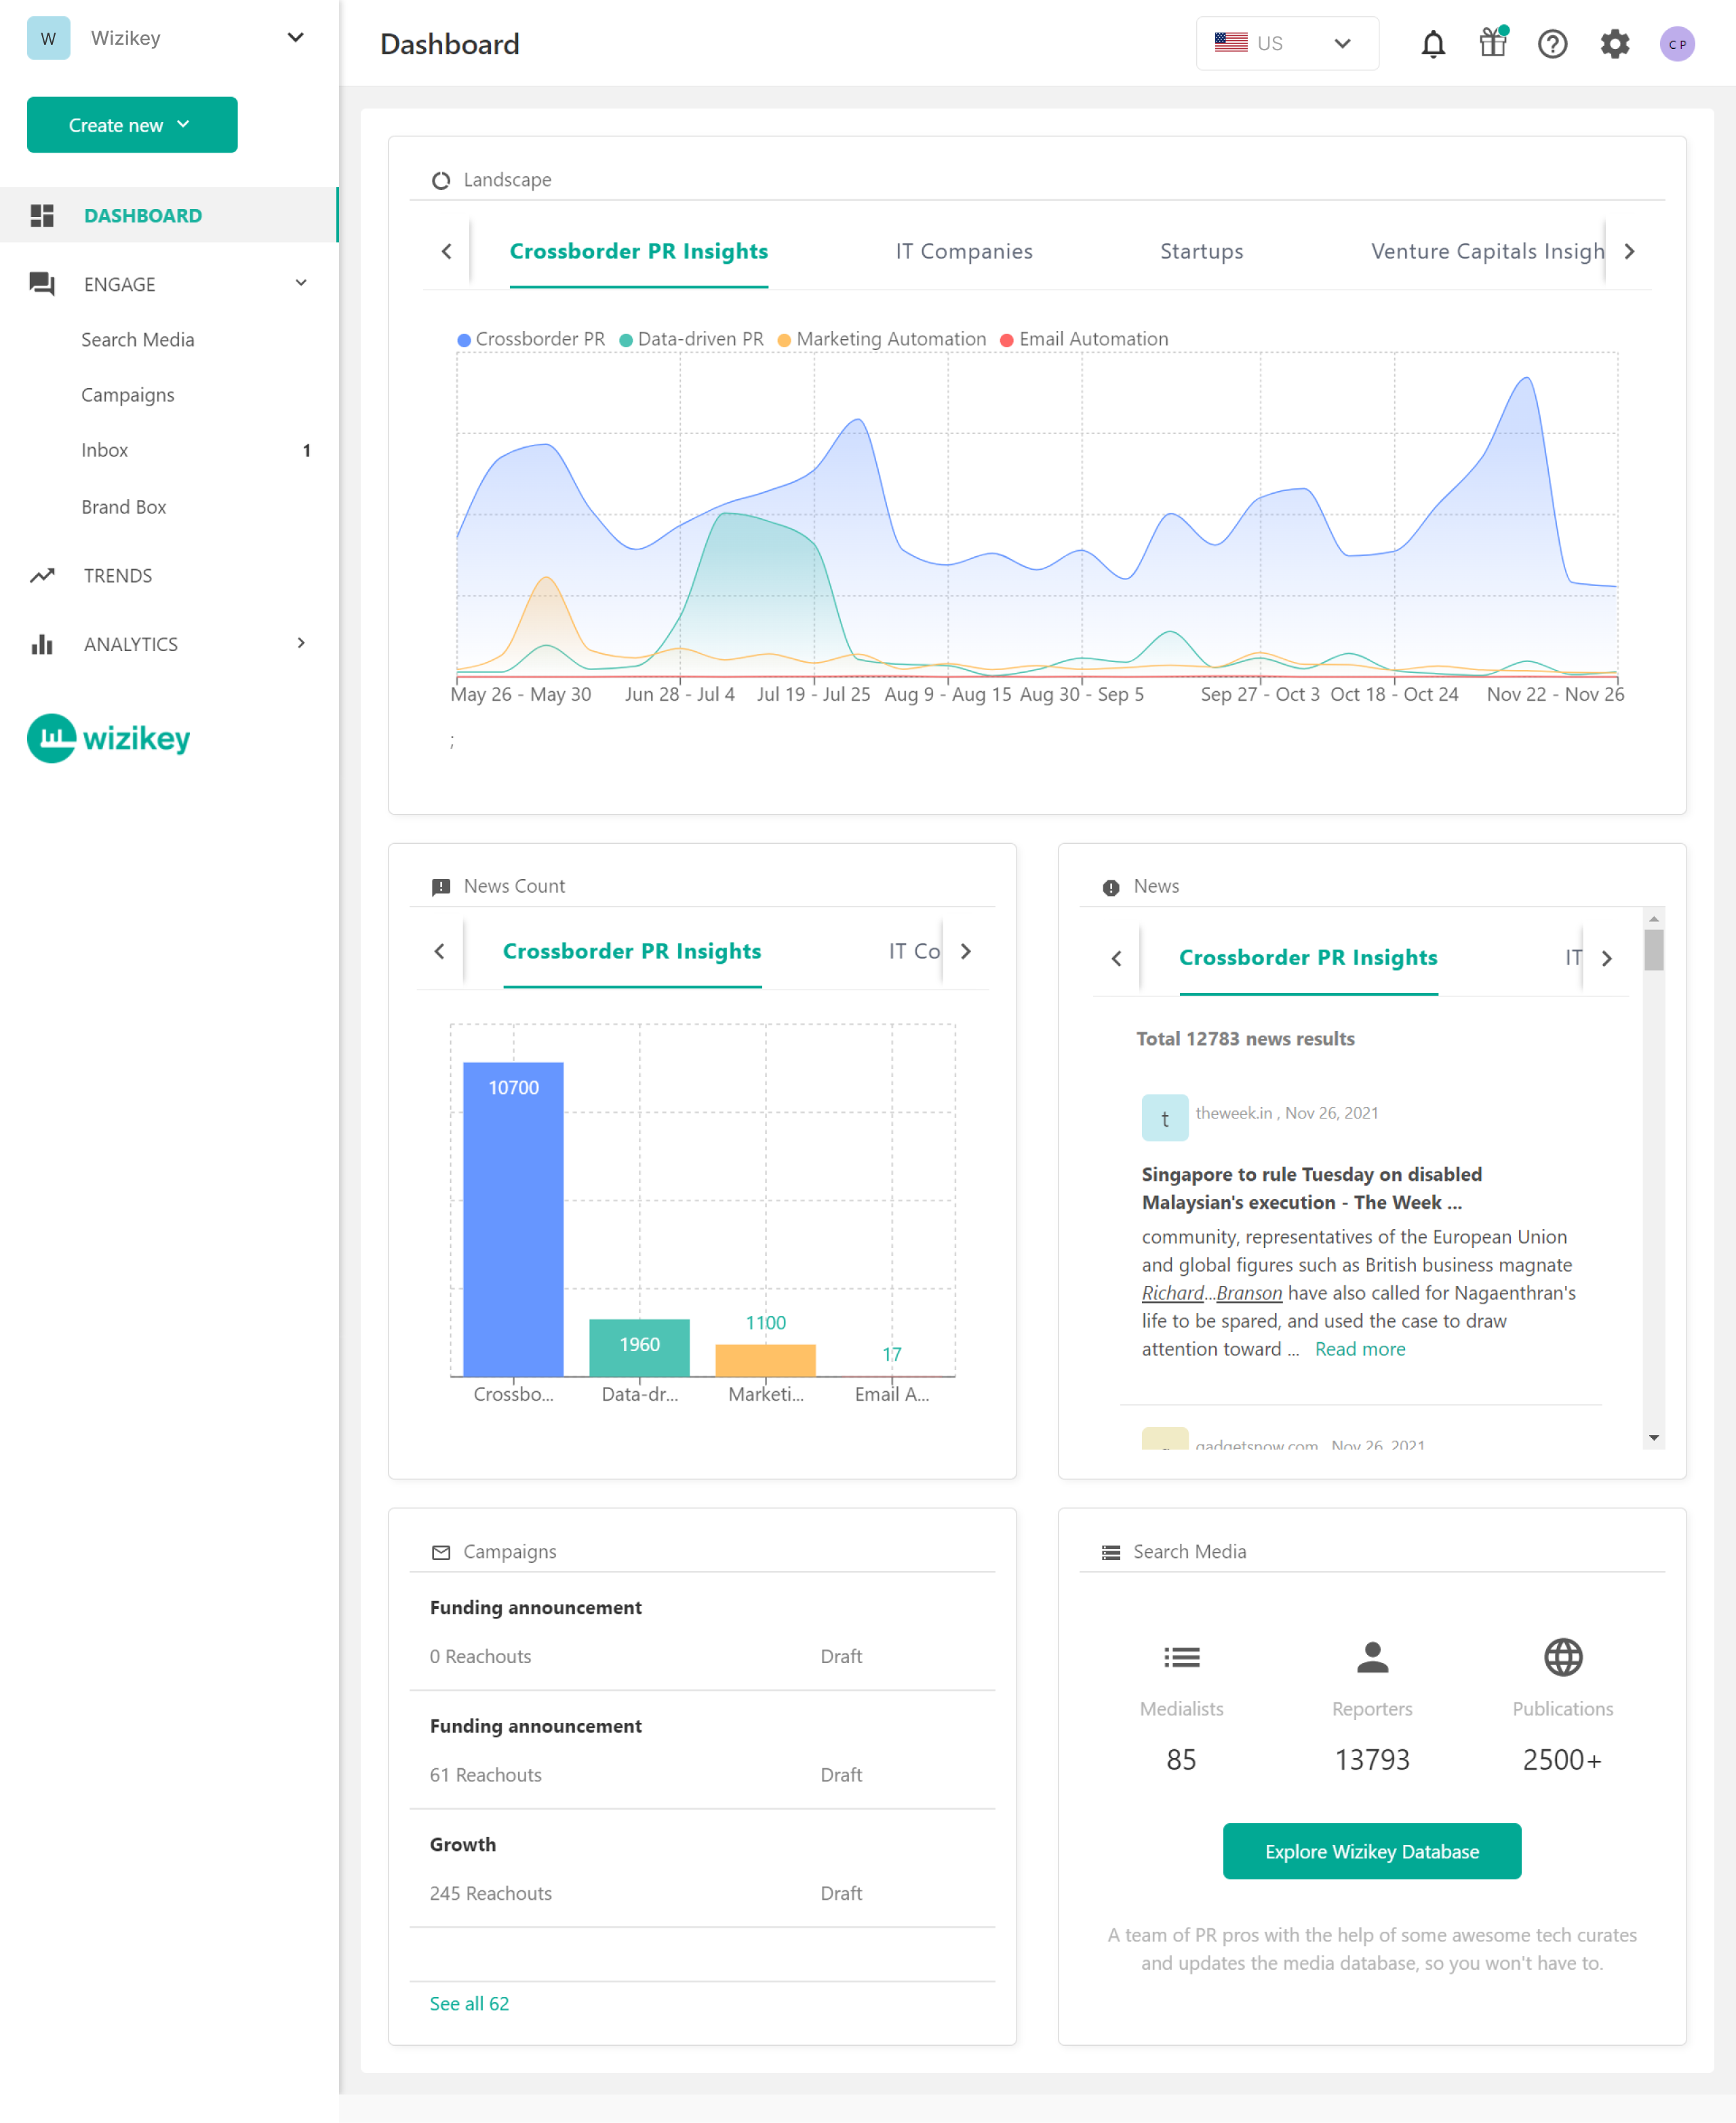1736x2123 pixels.
Task: Click the Analytics bar chart icon
Action: tap(42, 644)
